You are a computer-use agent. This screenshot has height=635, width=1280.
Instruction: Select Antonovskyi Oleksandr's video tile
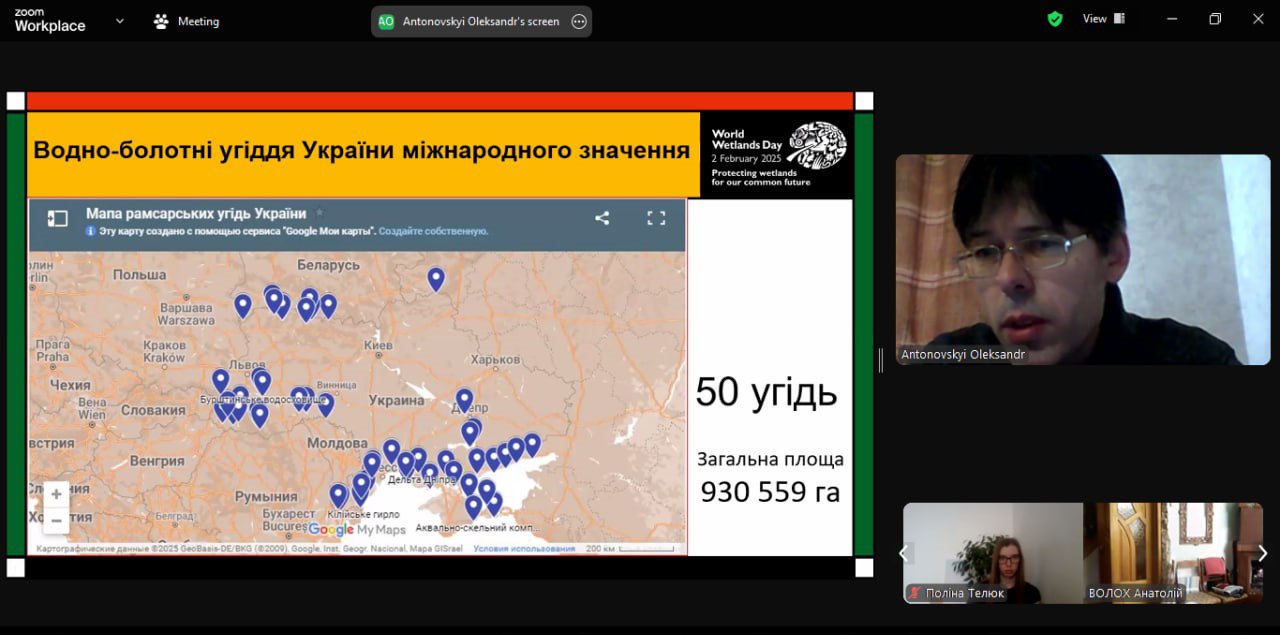point(1082,259)
